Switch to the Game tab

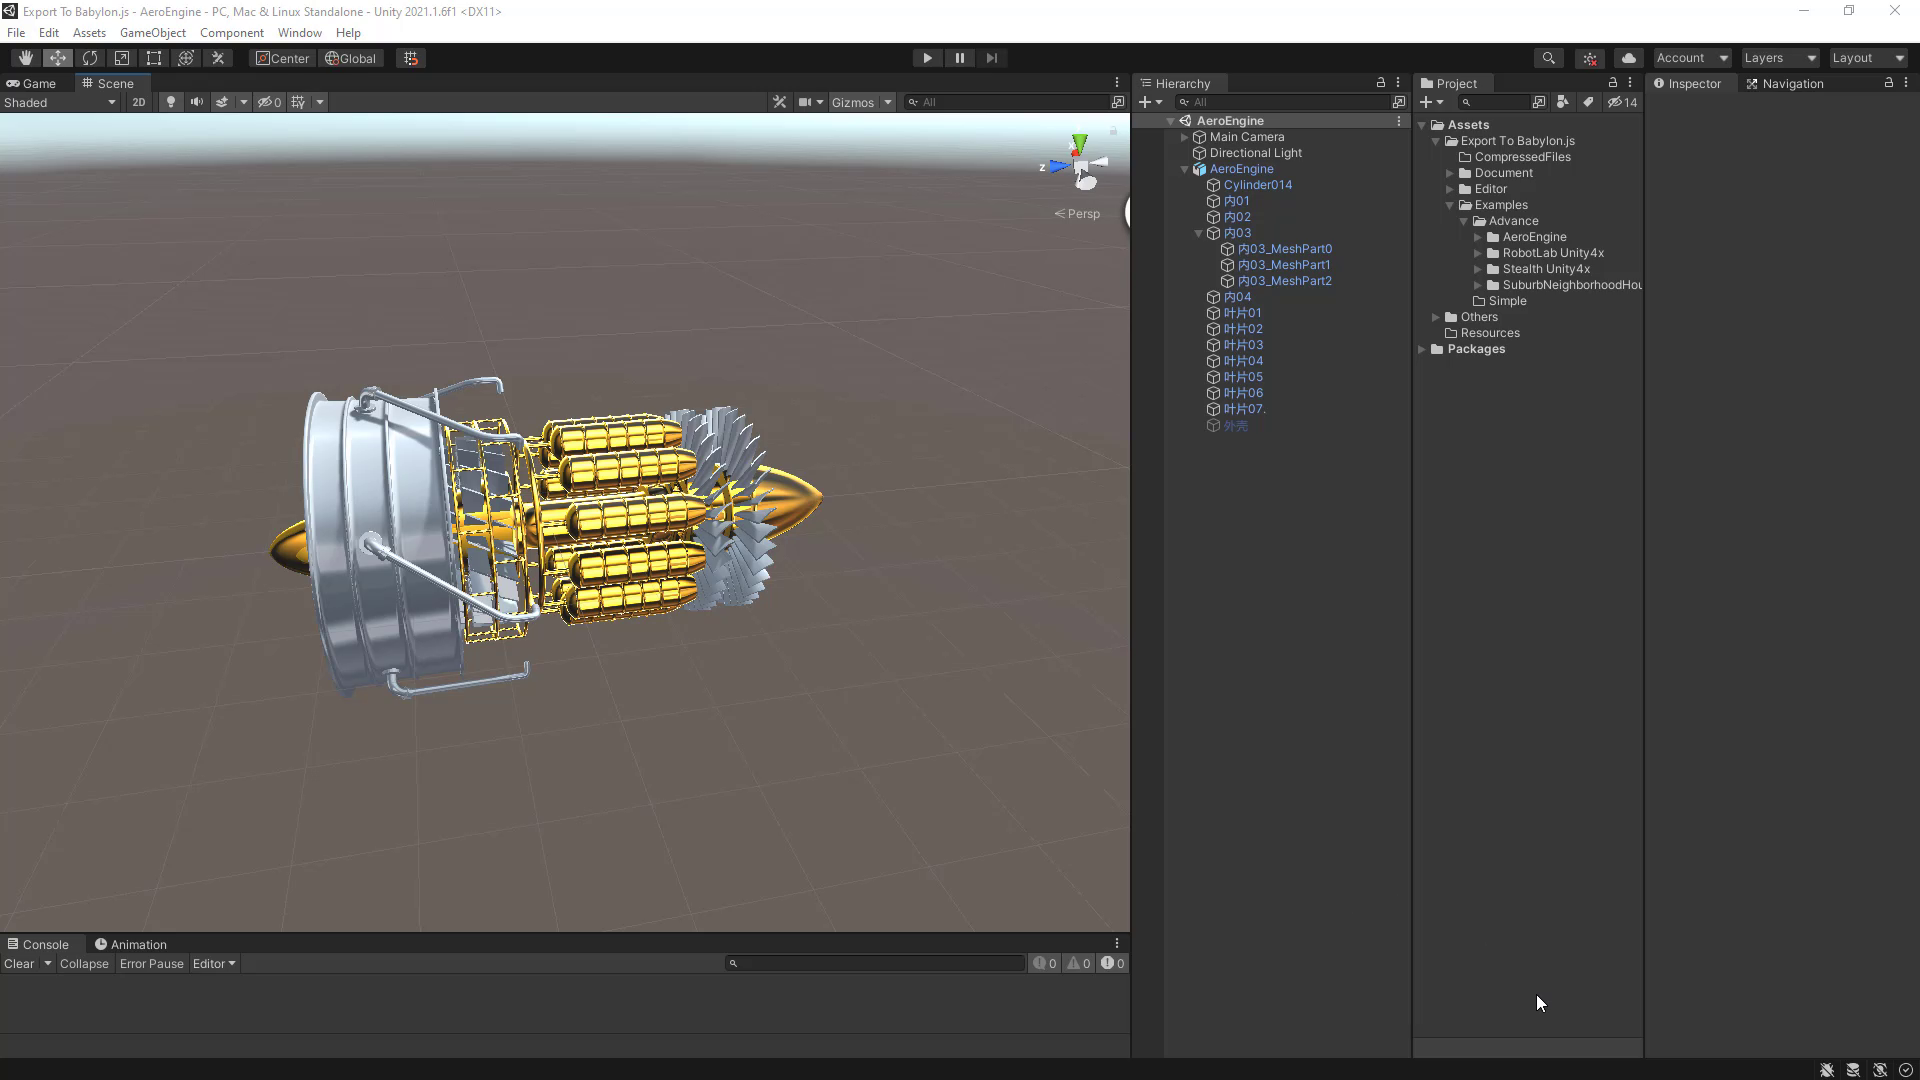pyautogui.click(x=32, y=83)
